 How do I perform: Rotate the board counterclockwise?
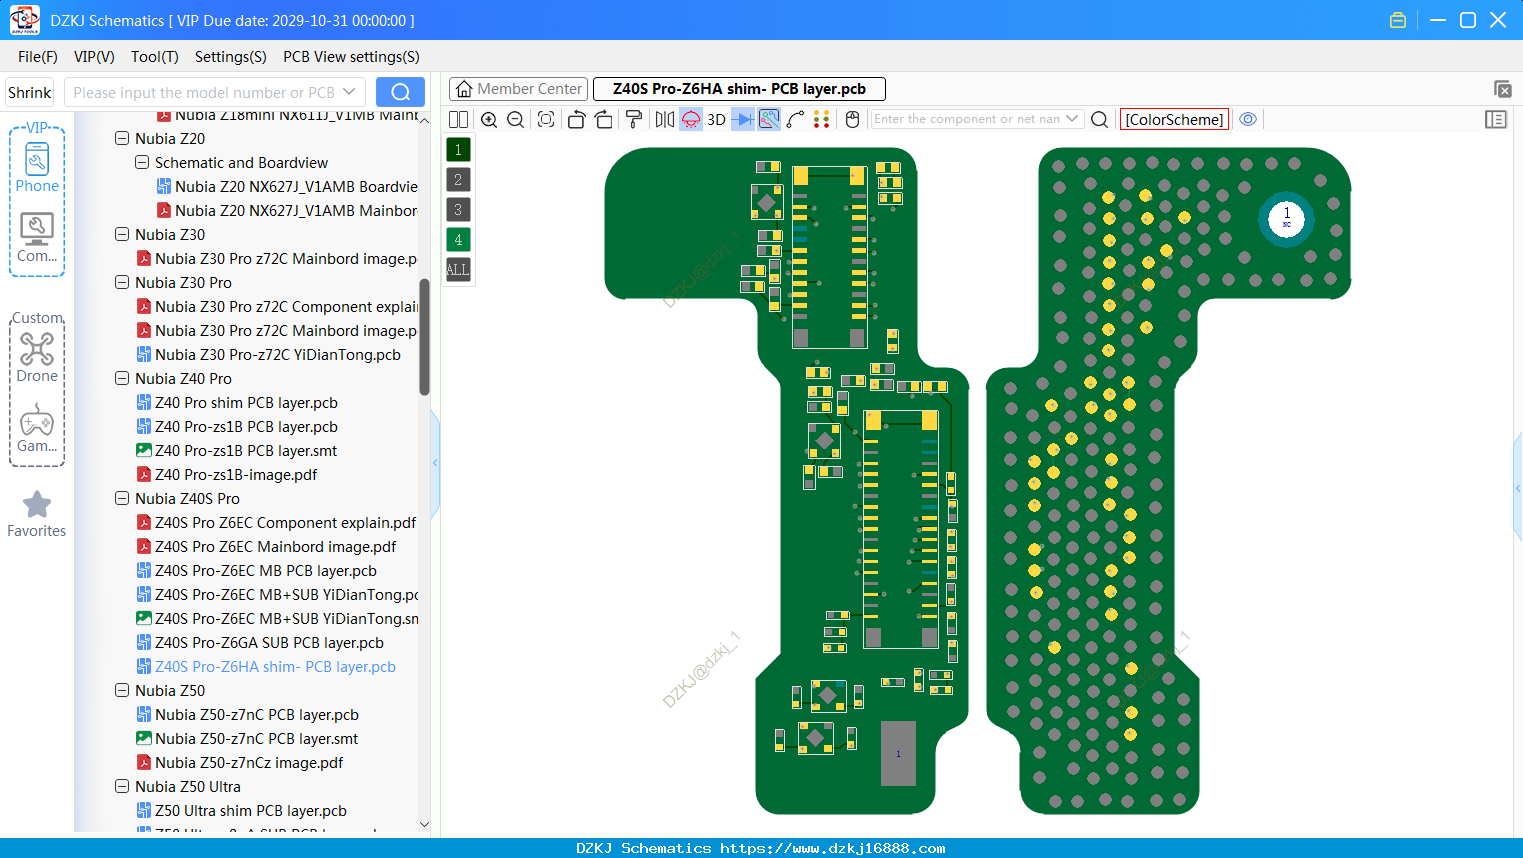tap(576, 120)
